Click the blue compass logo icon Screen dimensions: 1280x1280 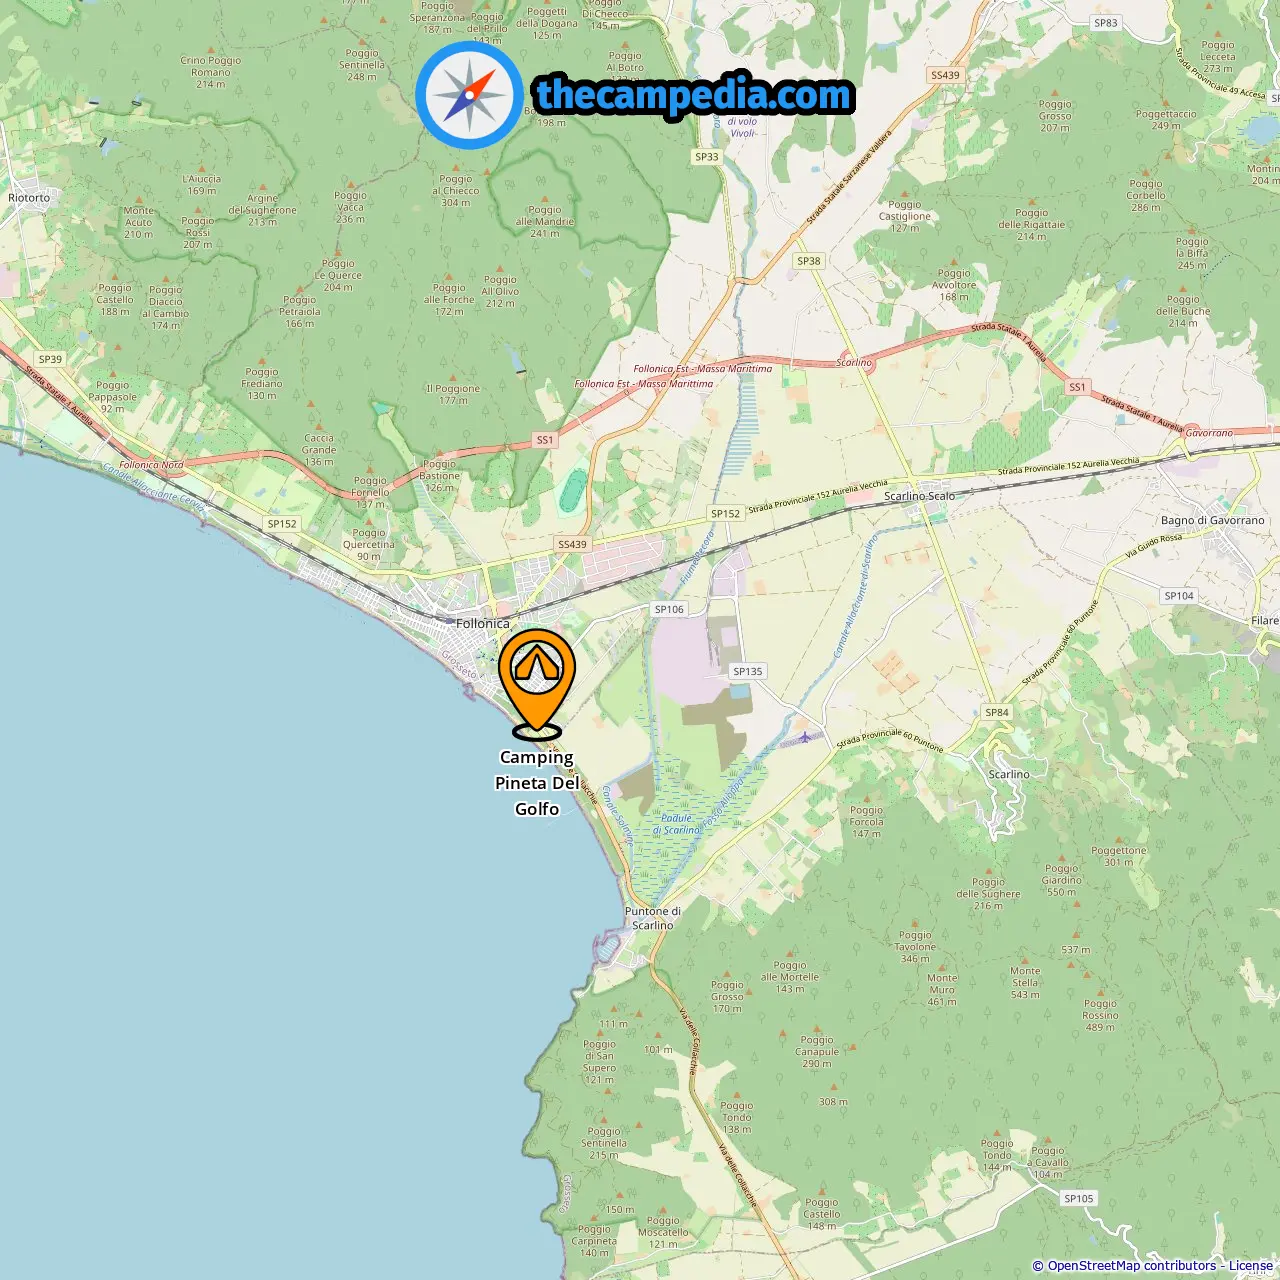click(469, 95)
